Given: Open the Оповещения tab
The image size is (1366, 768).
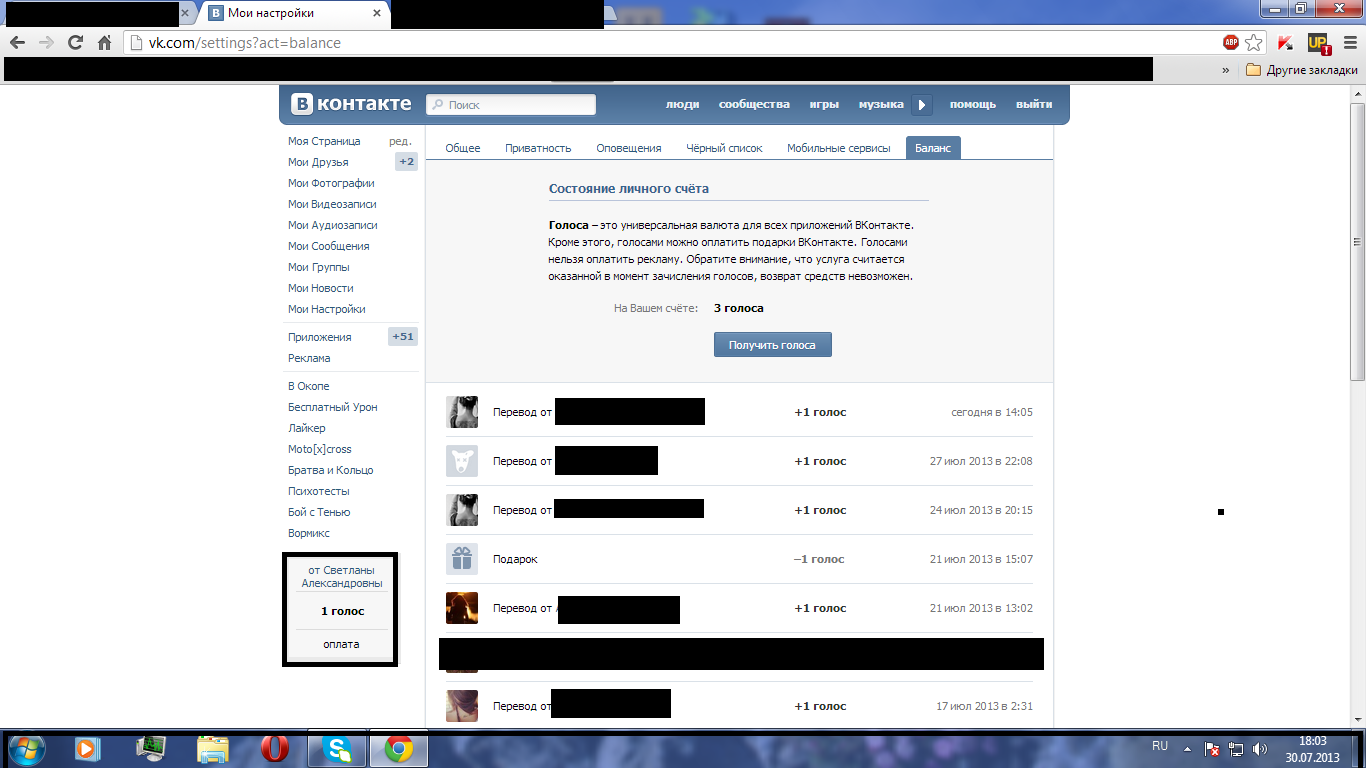Looking at the screenshot, I should [x=629, y=148].
